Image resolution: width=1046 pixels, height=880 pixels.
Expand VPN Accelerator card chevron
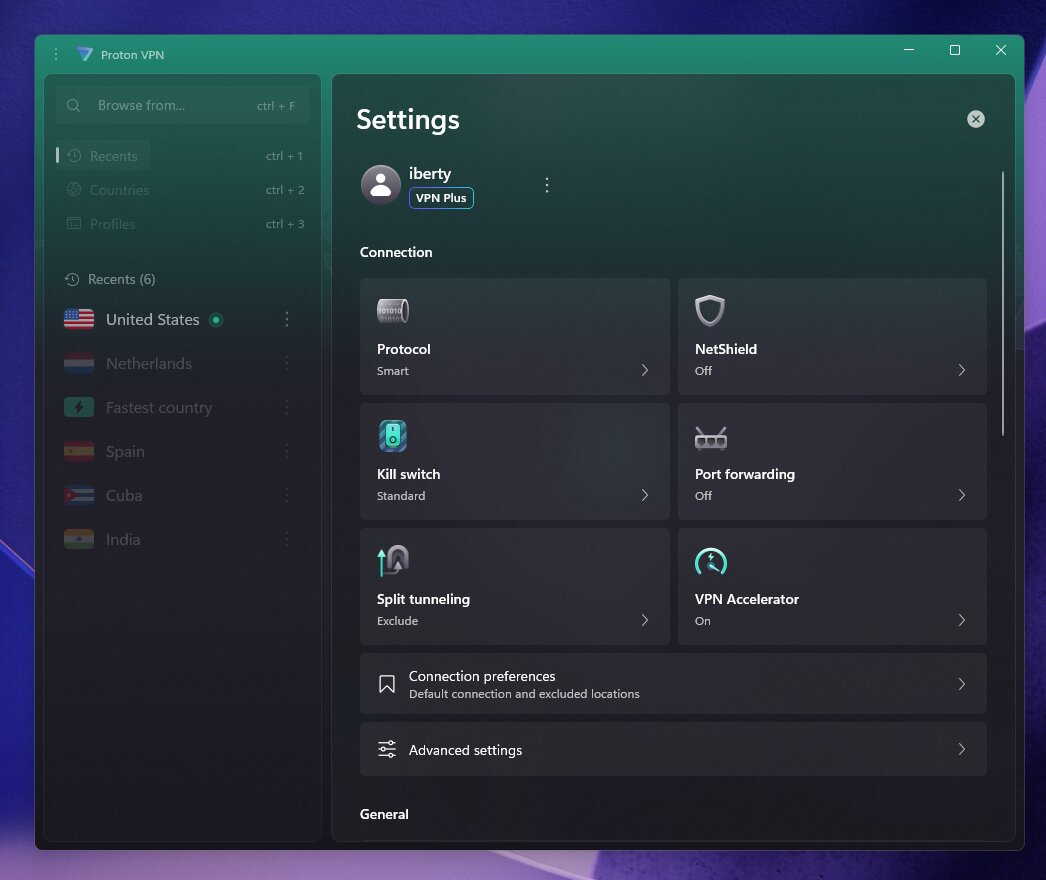coord(961,620)
